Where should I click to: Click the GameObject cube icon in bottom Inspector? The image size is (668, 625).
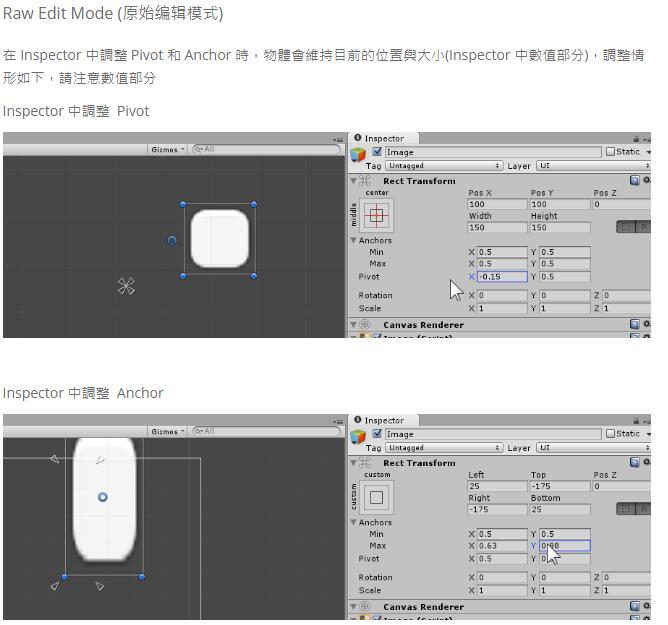358,436
